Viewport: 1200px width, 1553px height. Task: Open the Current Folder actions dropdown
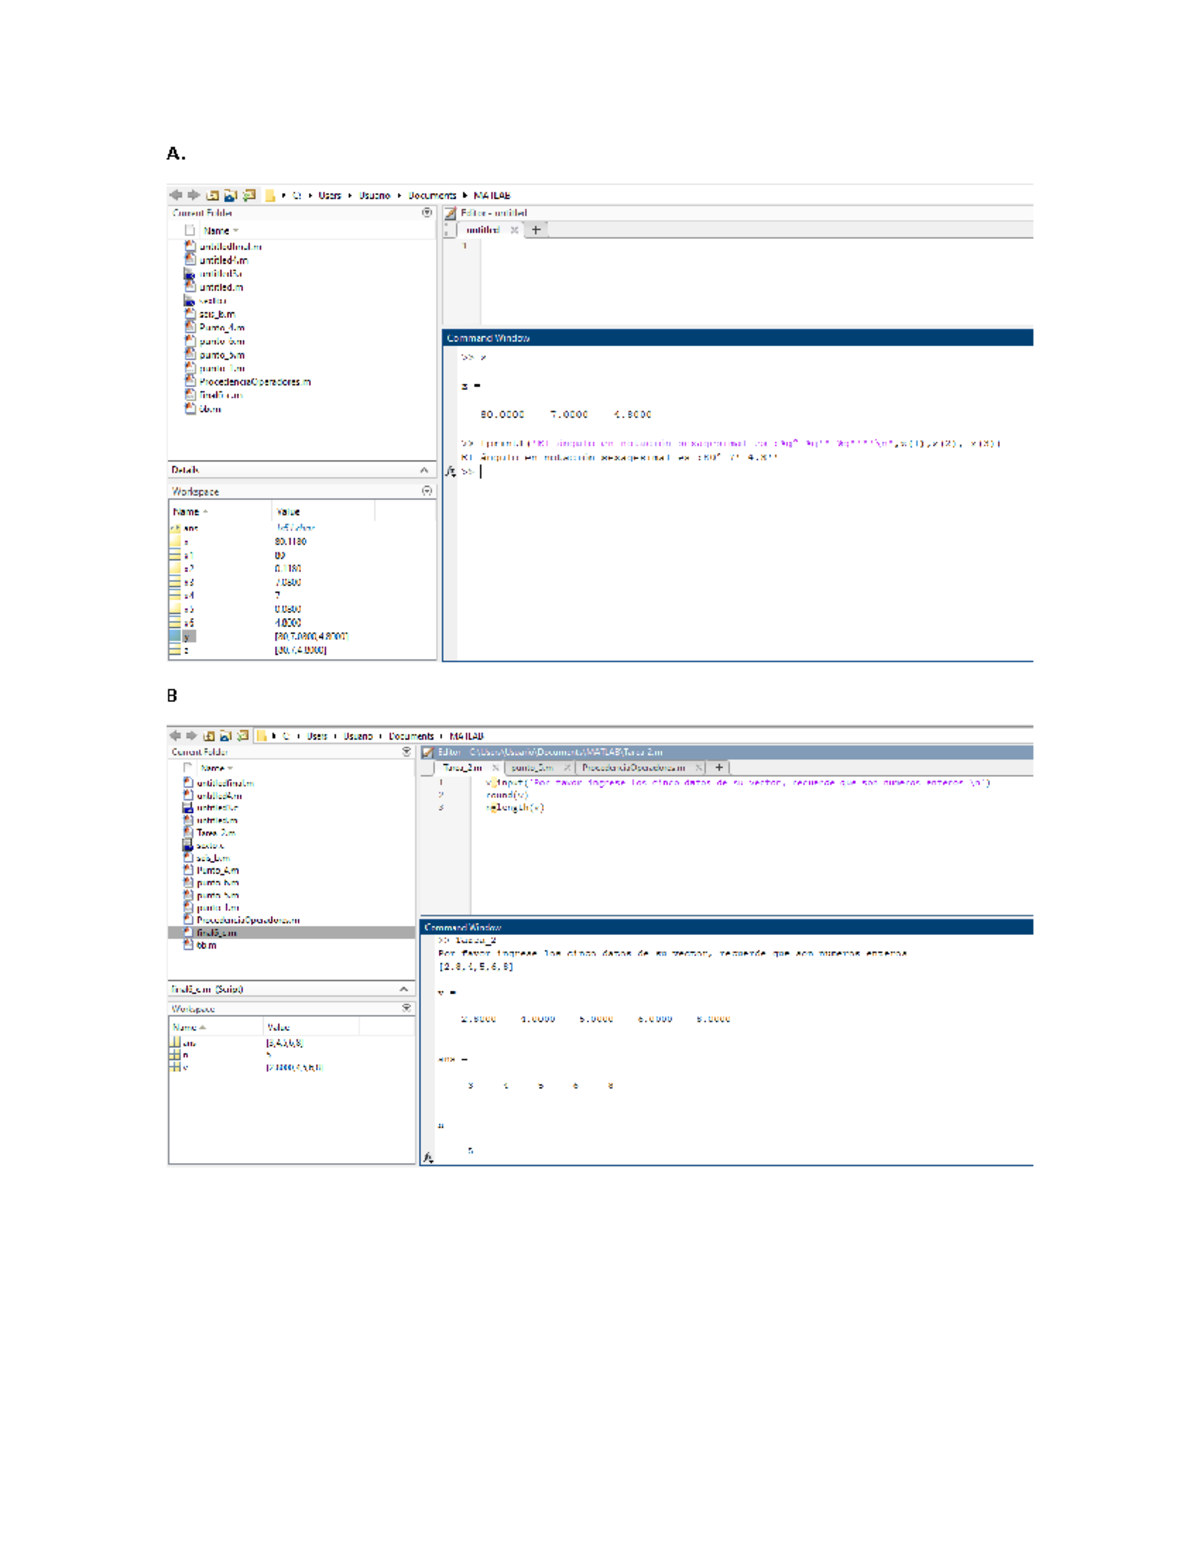coord(427,213)
